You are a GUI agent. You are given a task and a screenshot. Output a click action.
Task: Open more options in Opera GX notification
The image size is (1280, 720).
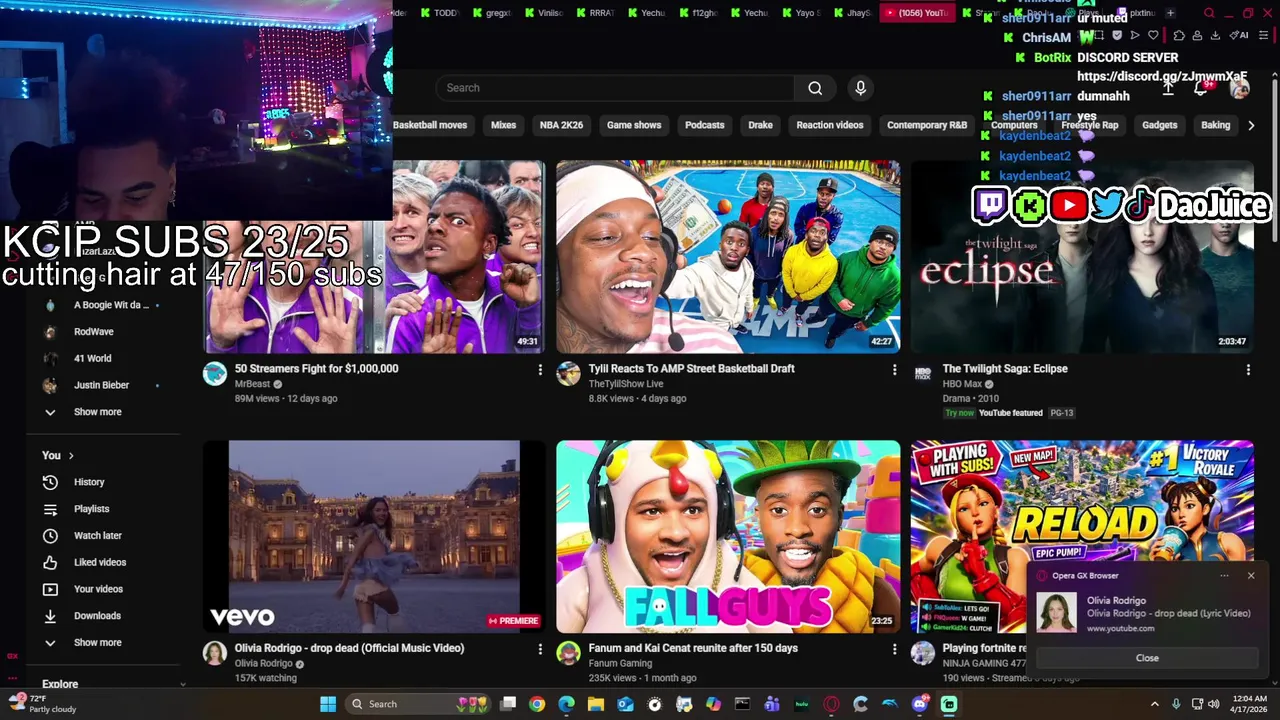[1224, 576]
